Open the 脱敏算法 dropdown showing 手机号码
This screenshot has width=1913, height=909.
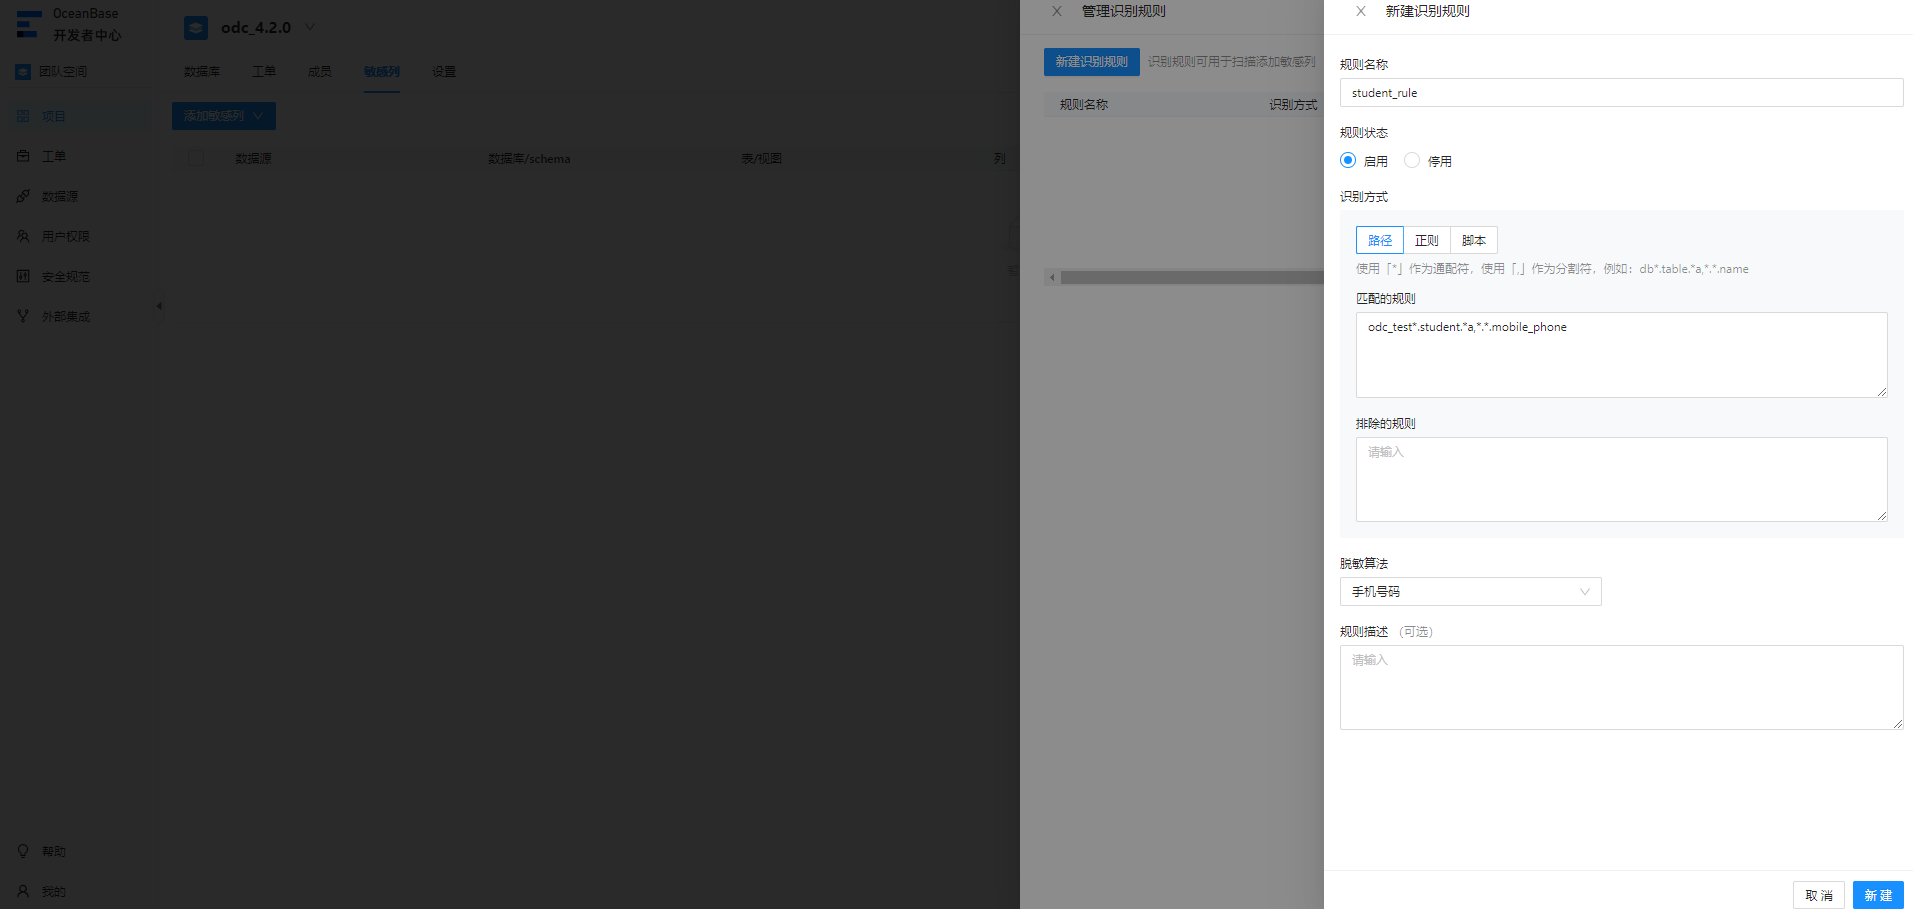pos(1470,592)
